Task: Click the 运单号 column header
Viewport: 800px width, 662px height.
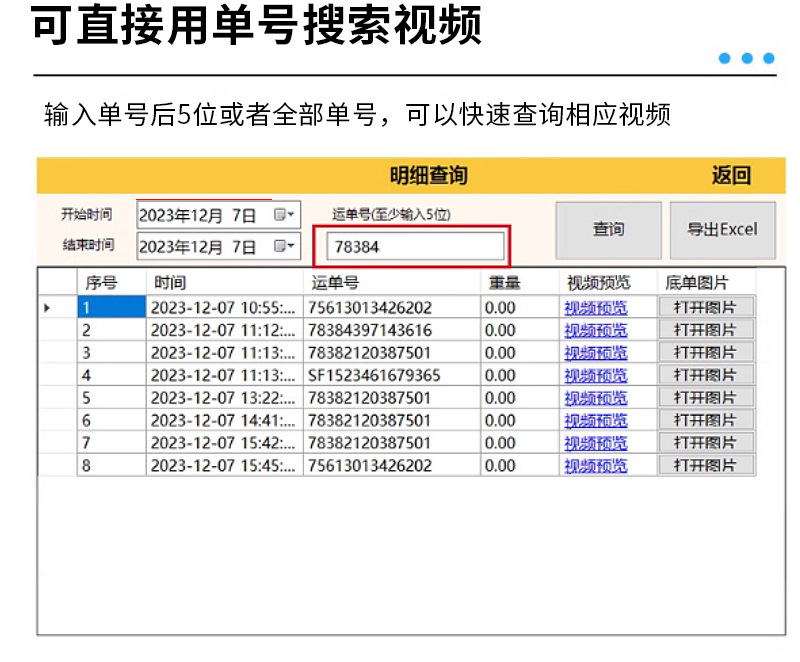Action: [x=392, y=283]
